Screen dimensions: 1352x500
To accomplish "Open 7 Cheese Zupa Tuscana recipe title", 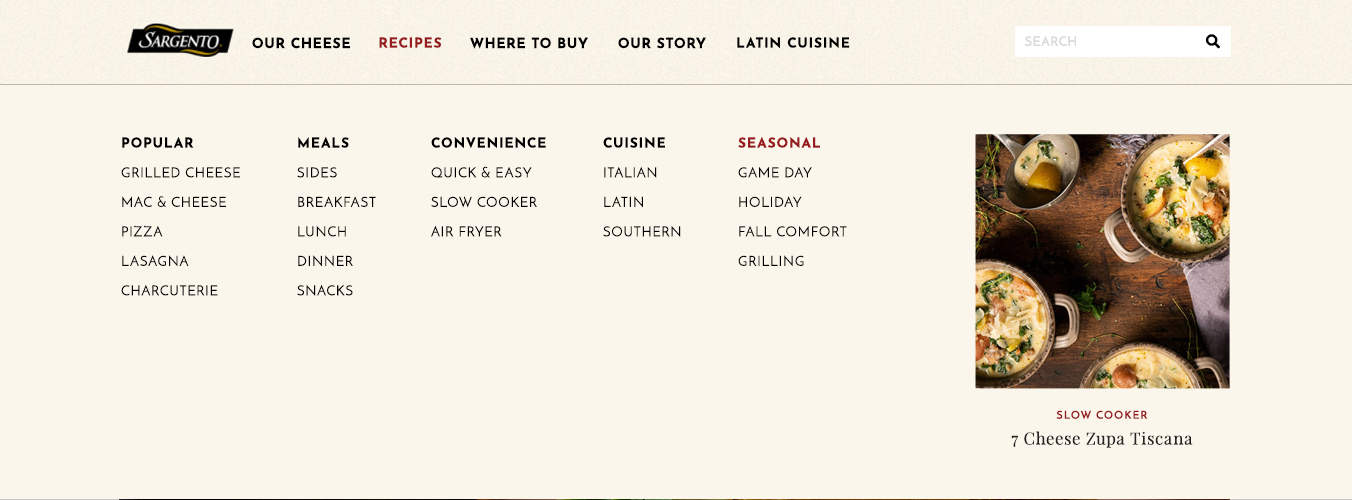I will coord(1102,439).
